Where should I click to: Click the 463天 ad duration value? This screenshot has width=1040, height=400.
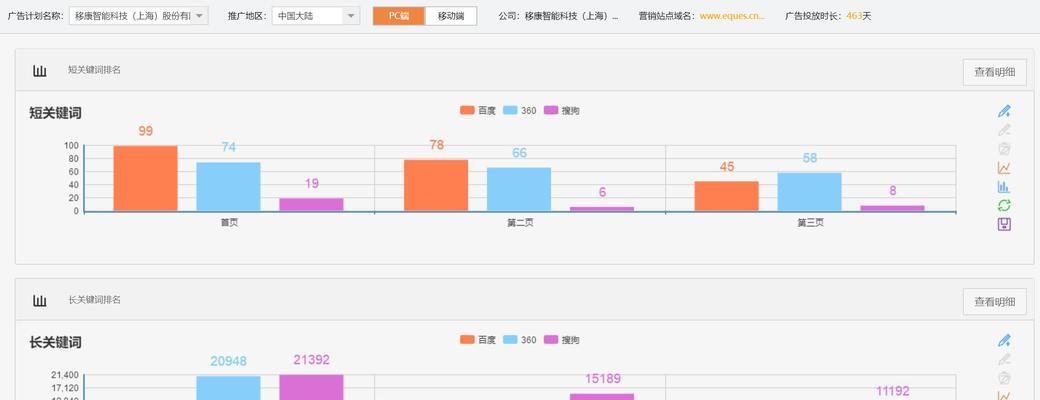coord(858,16)
